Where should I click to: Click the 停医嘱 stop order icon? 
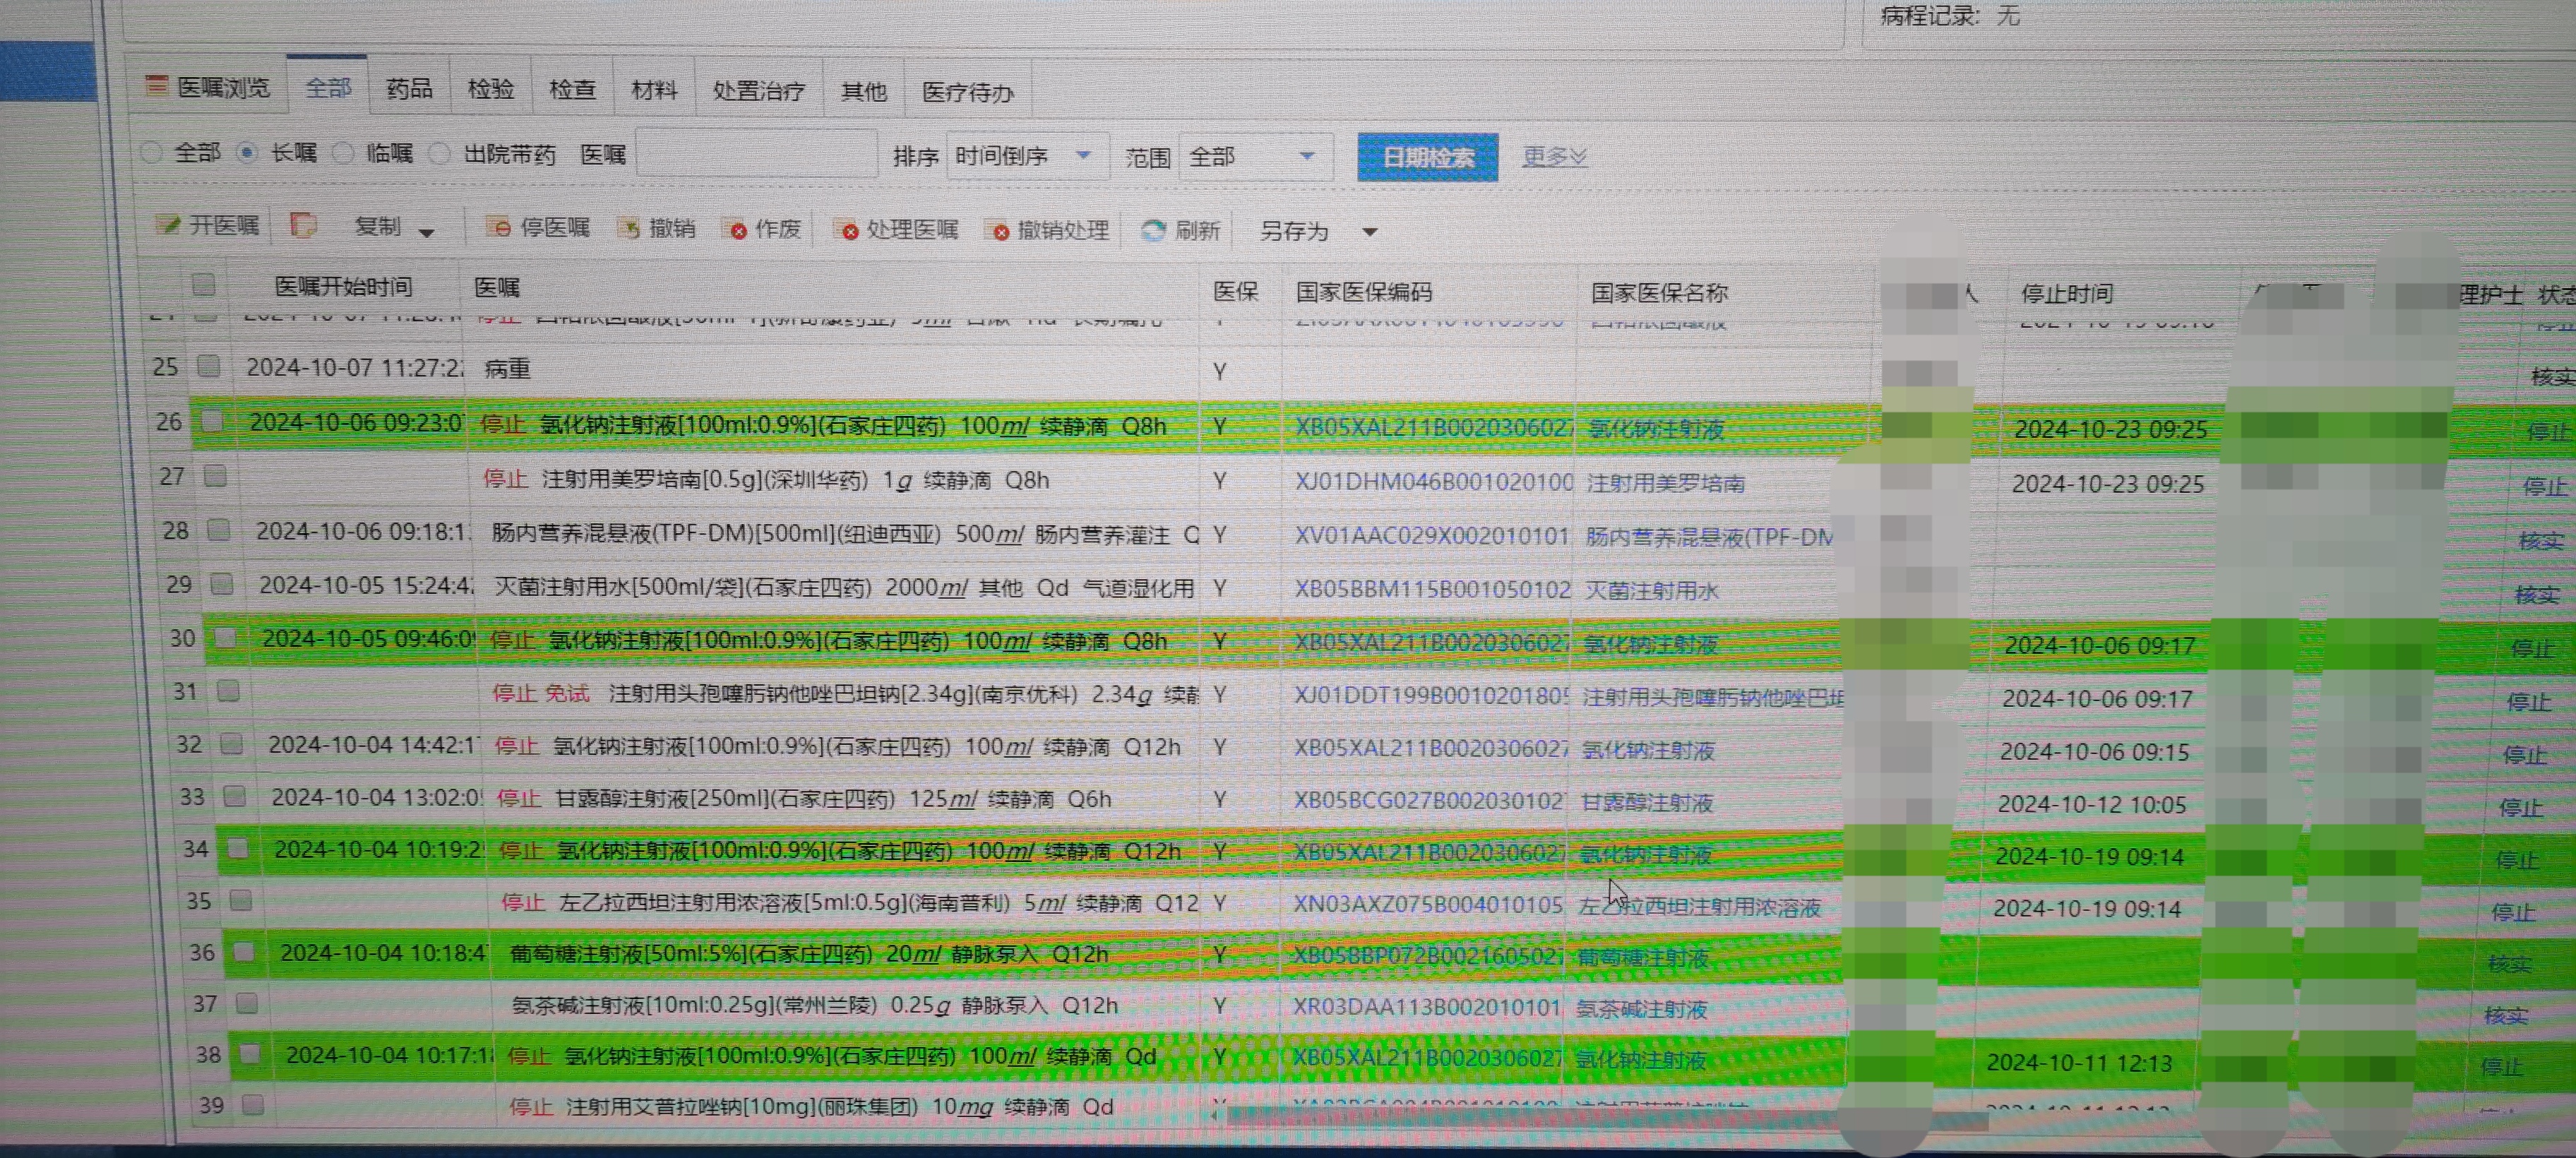coord(498,227)
